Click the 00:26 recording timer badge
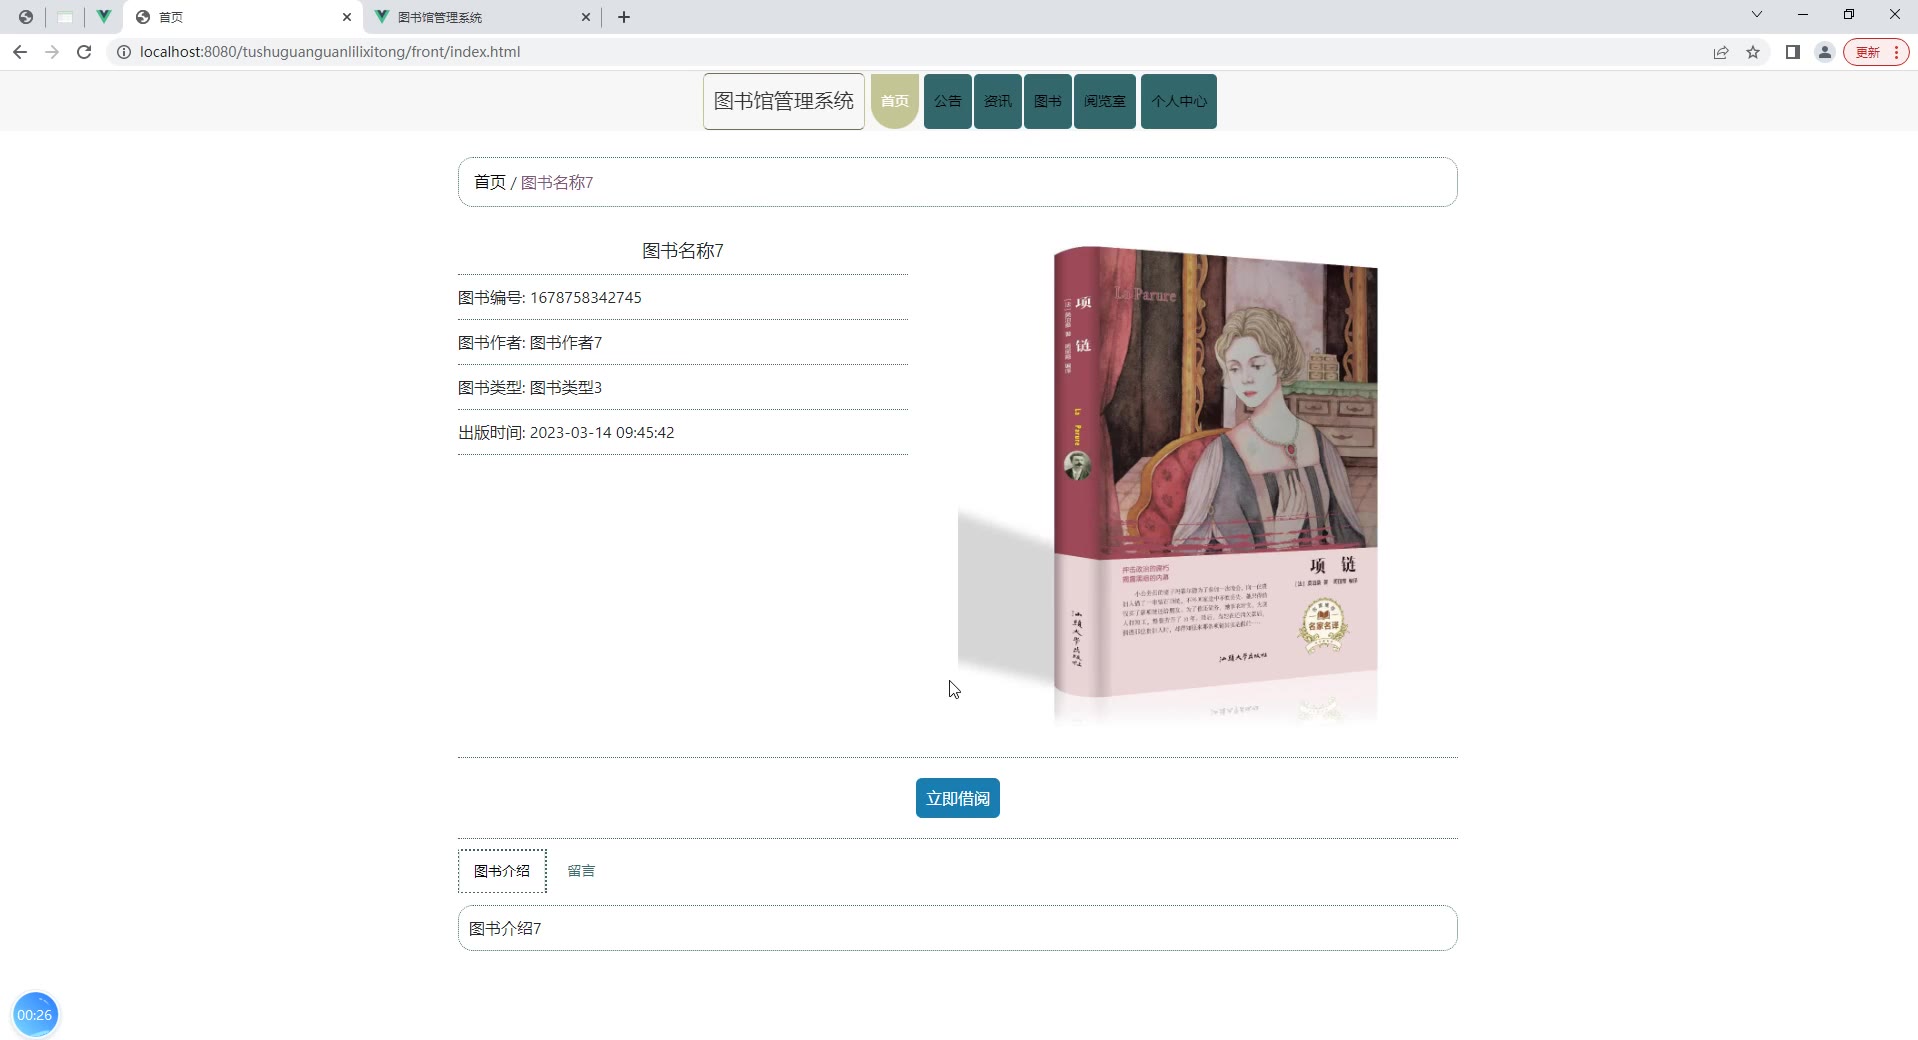Viewport: 1918px width, 1040px height. [x=35, y=1015]
